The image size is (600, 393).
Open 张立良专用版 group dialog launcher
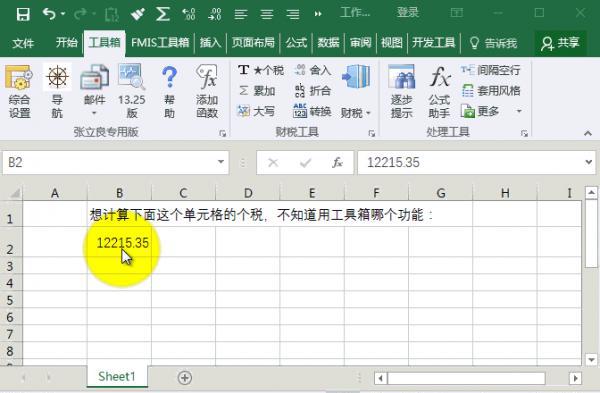click(222, 134)
